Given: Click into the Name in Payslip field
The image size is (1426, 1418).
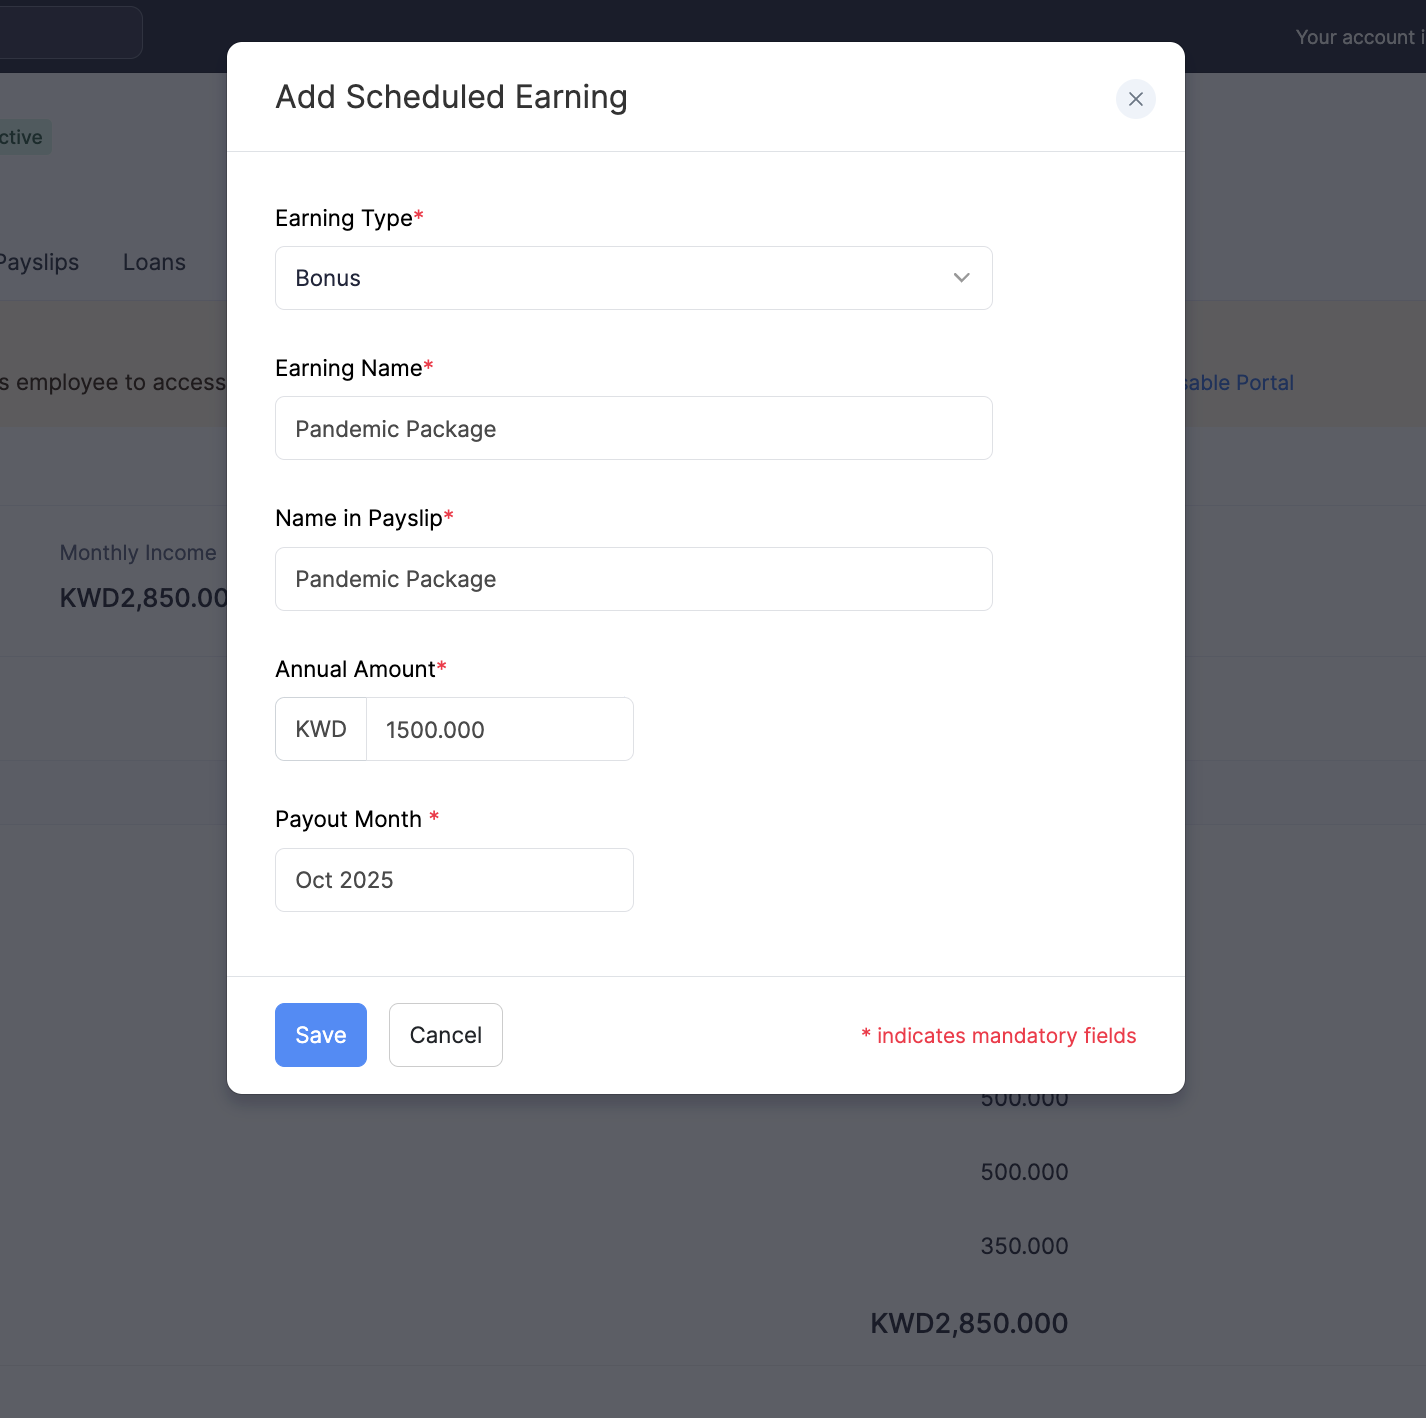Looking at the screenshot, I should click(632, 579).
